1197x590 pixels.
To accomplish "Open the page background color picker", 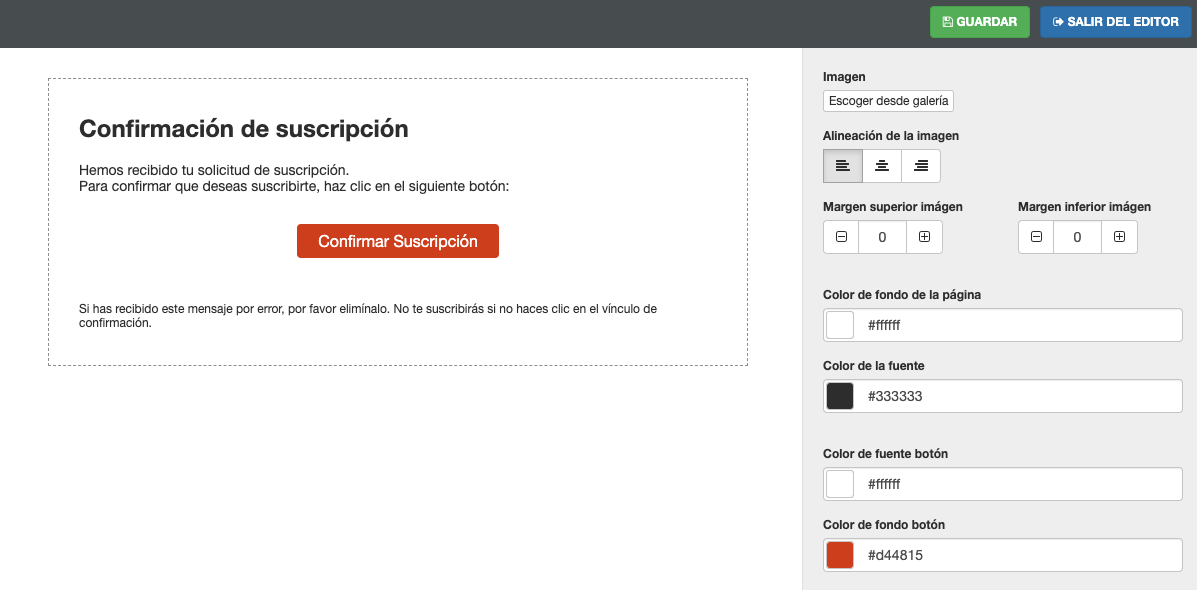I will (x=837, y=324).
